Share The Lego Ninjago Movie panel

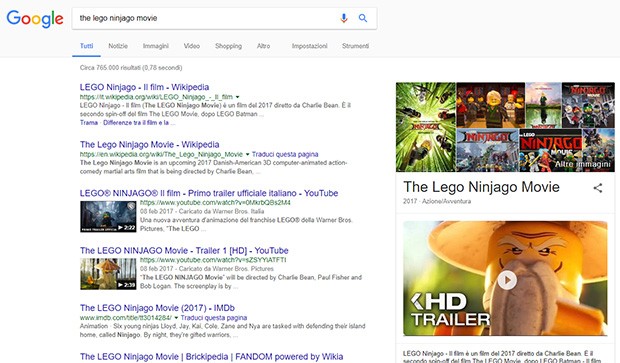click(x=598, y=188)
